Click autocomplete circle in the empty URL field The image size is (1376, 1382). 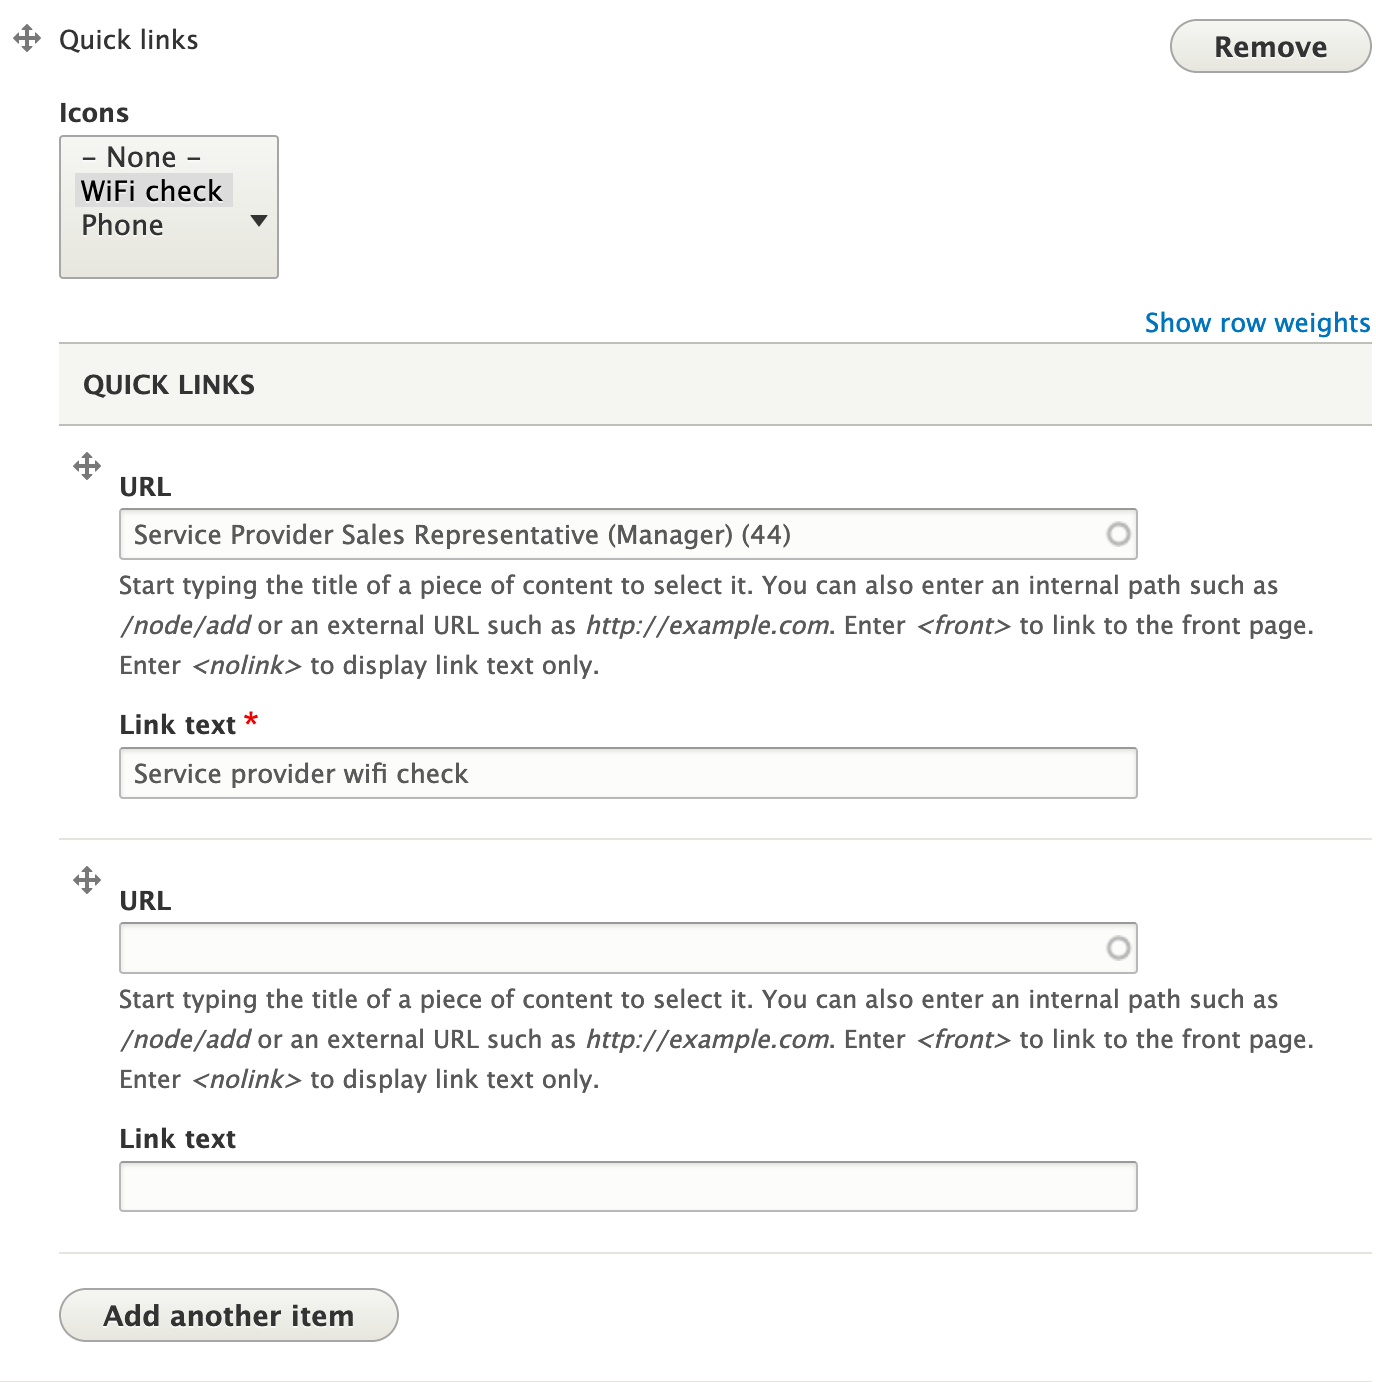pos(1118,948)
